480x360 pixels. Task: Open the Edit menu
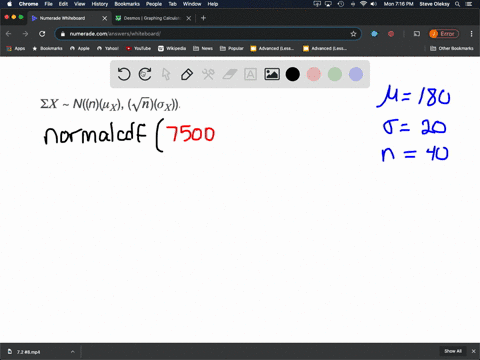[x=63, y=4]
